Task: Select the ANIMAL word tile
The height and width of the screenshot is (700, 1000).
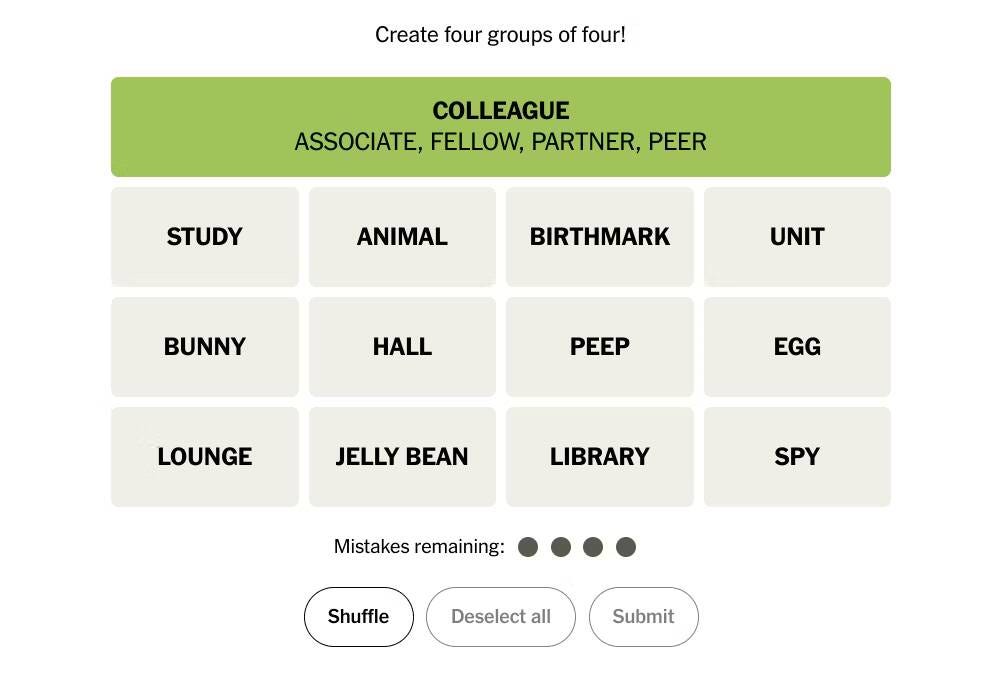Action: click(402, 237)
